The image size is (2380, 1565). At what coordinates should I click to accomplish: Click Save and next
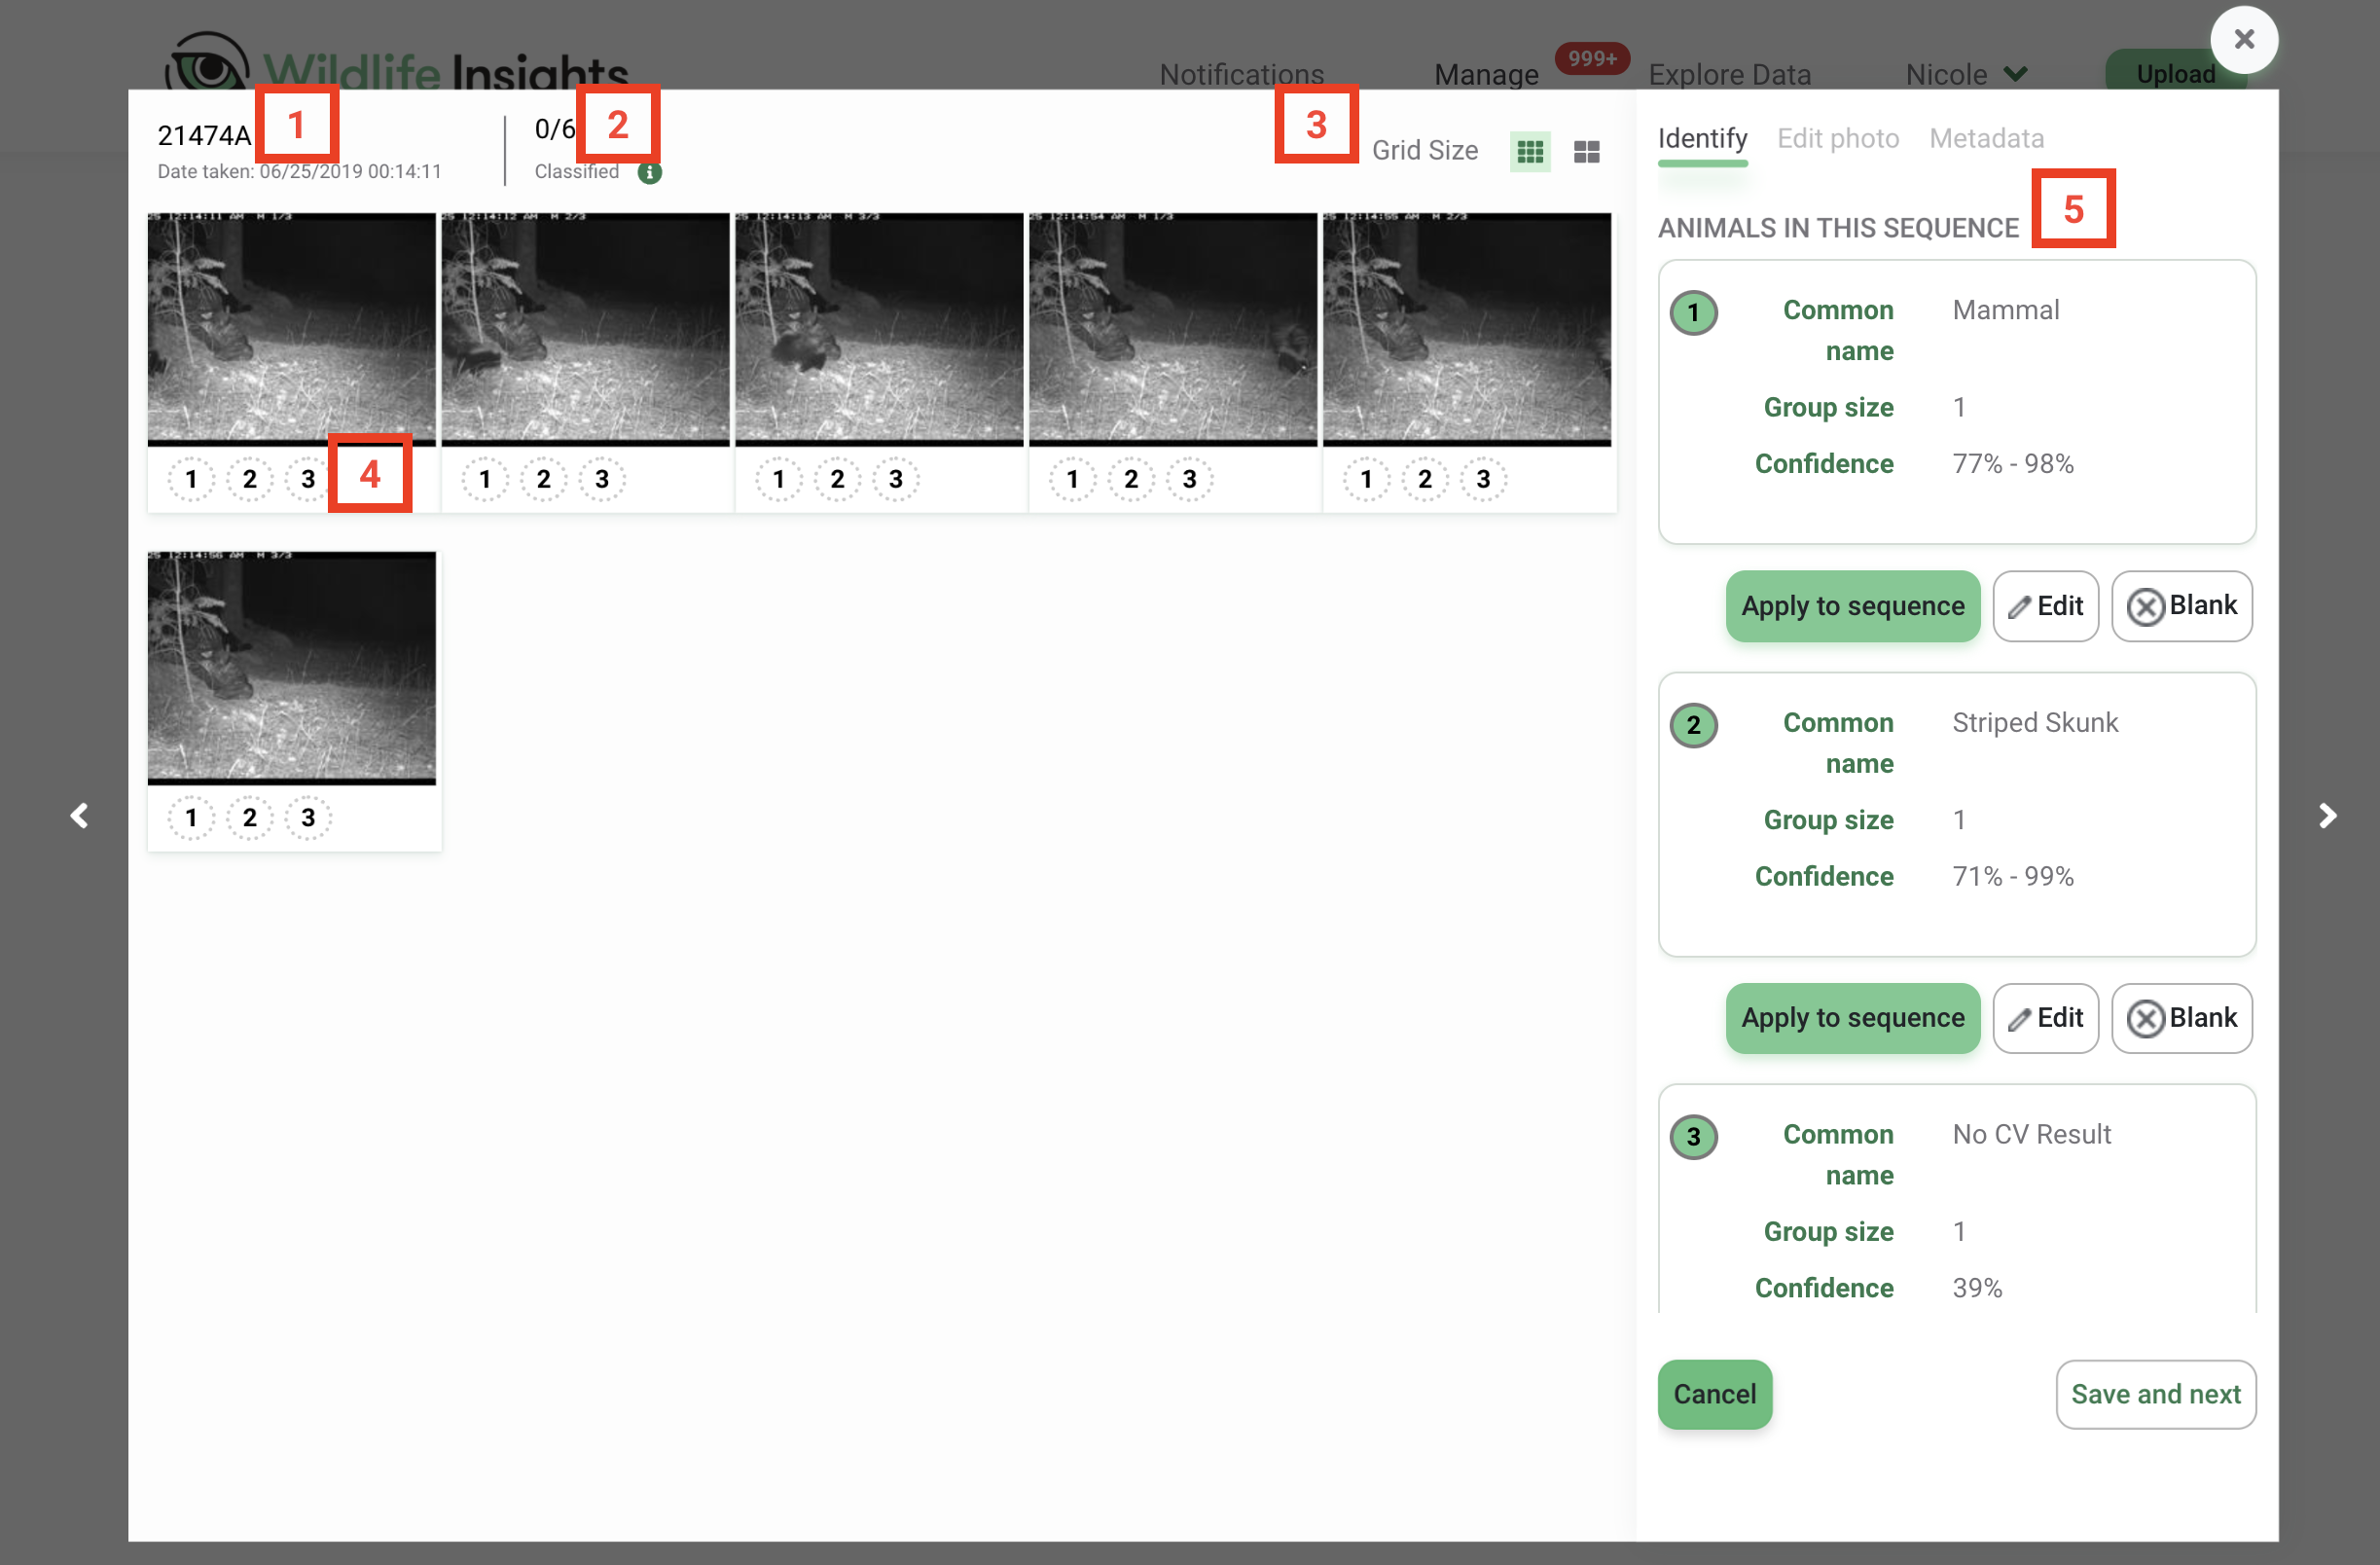[2156, 1393]
